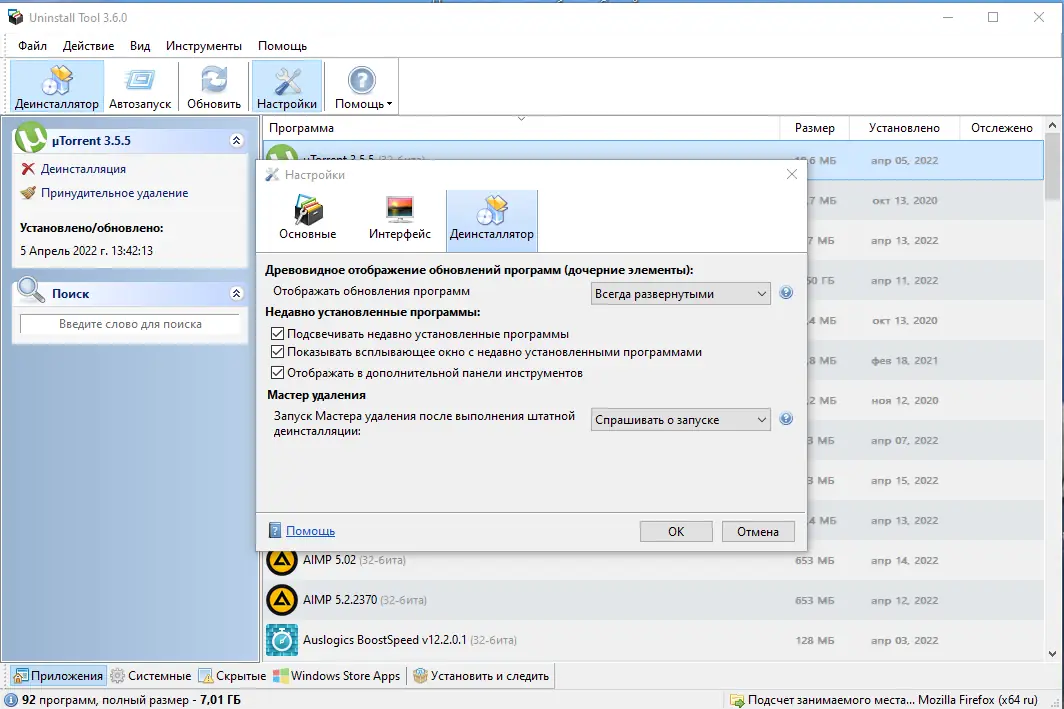The height and width of the screenshot is (709, 1064).
Task: Click the search field Введите слово для поиска
Action: click(130, 324)
